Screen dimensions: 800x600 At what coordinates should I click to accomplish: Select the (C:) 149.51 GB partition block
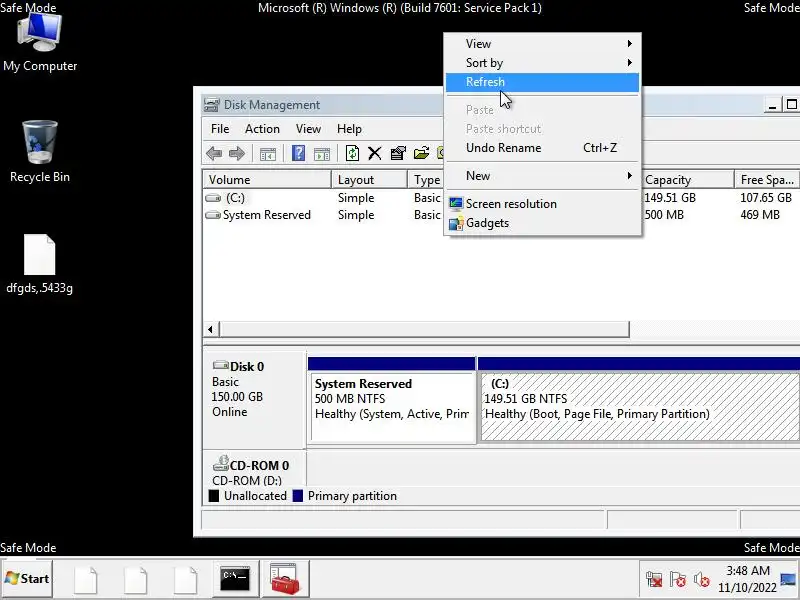pos(640,406)
